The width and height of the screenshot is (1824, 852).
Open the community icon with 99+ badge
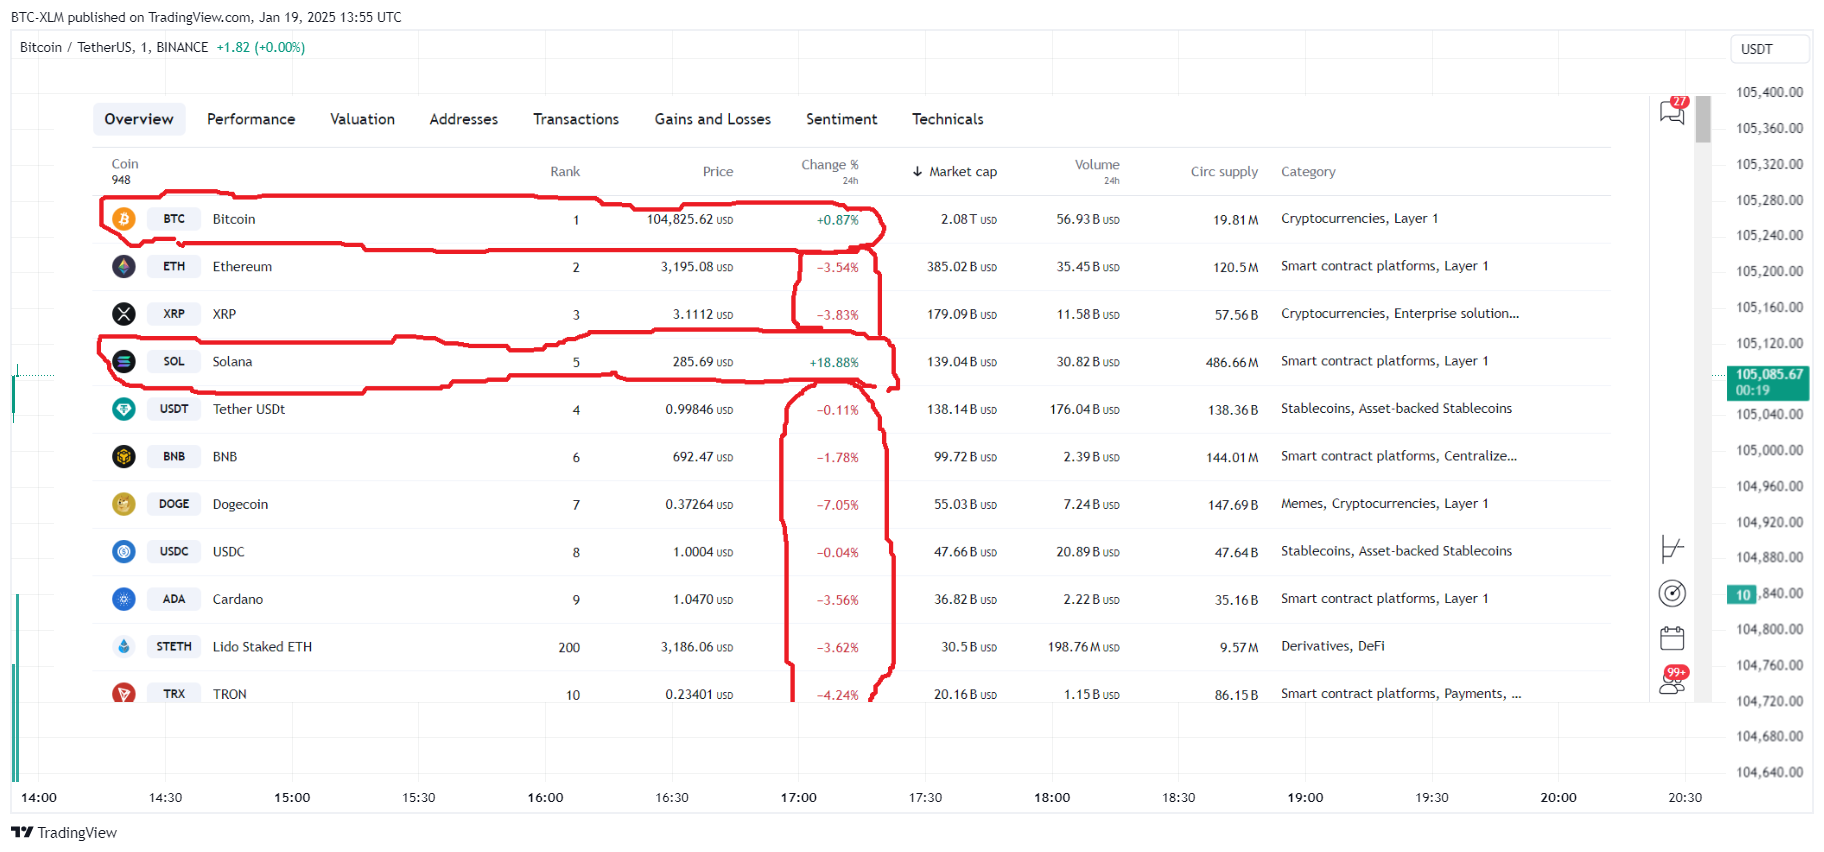[x=1674, y=680]
